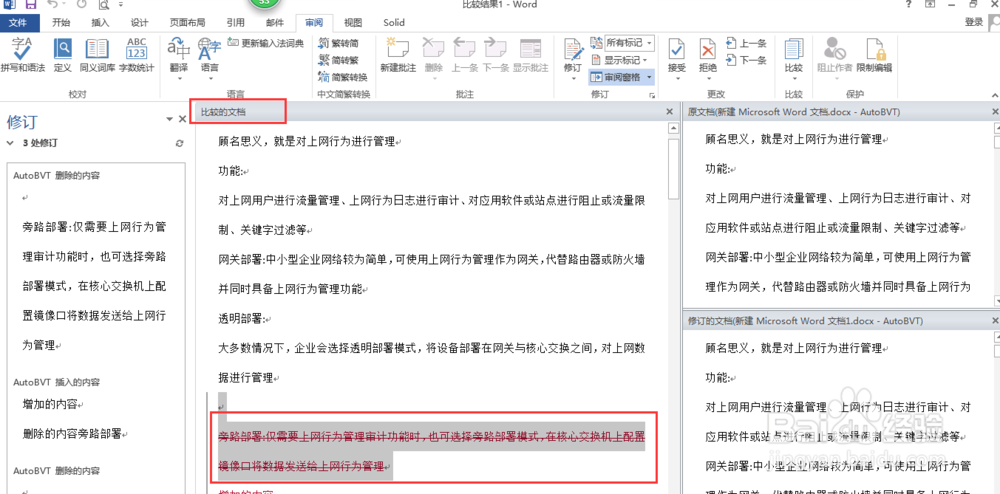Switch to the 设计 (Design) tab

point(140,22)
